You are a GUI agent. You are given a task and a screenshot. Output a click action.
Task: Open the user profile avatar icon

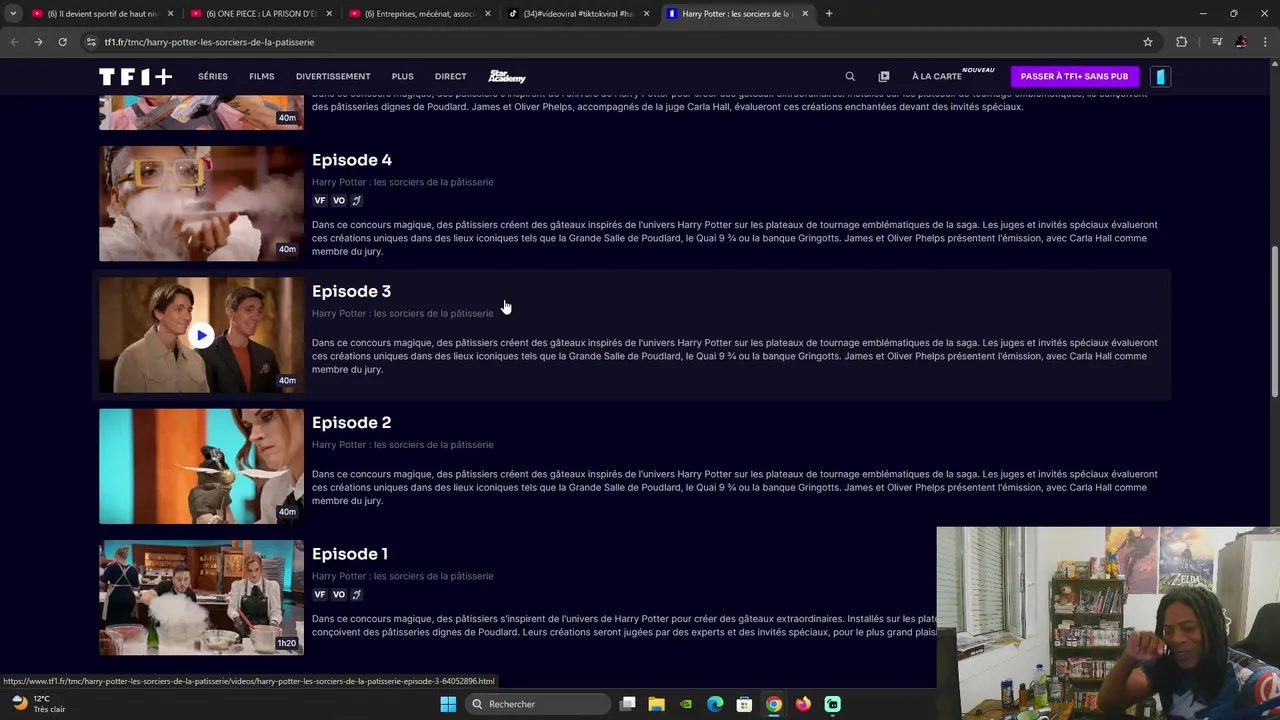tap(1160, 76)
